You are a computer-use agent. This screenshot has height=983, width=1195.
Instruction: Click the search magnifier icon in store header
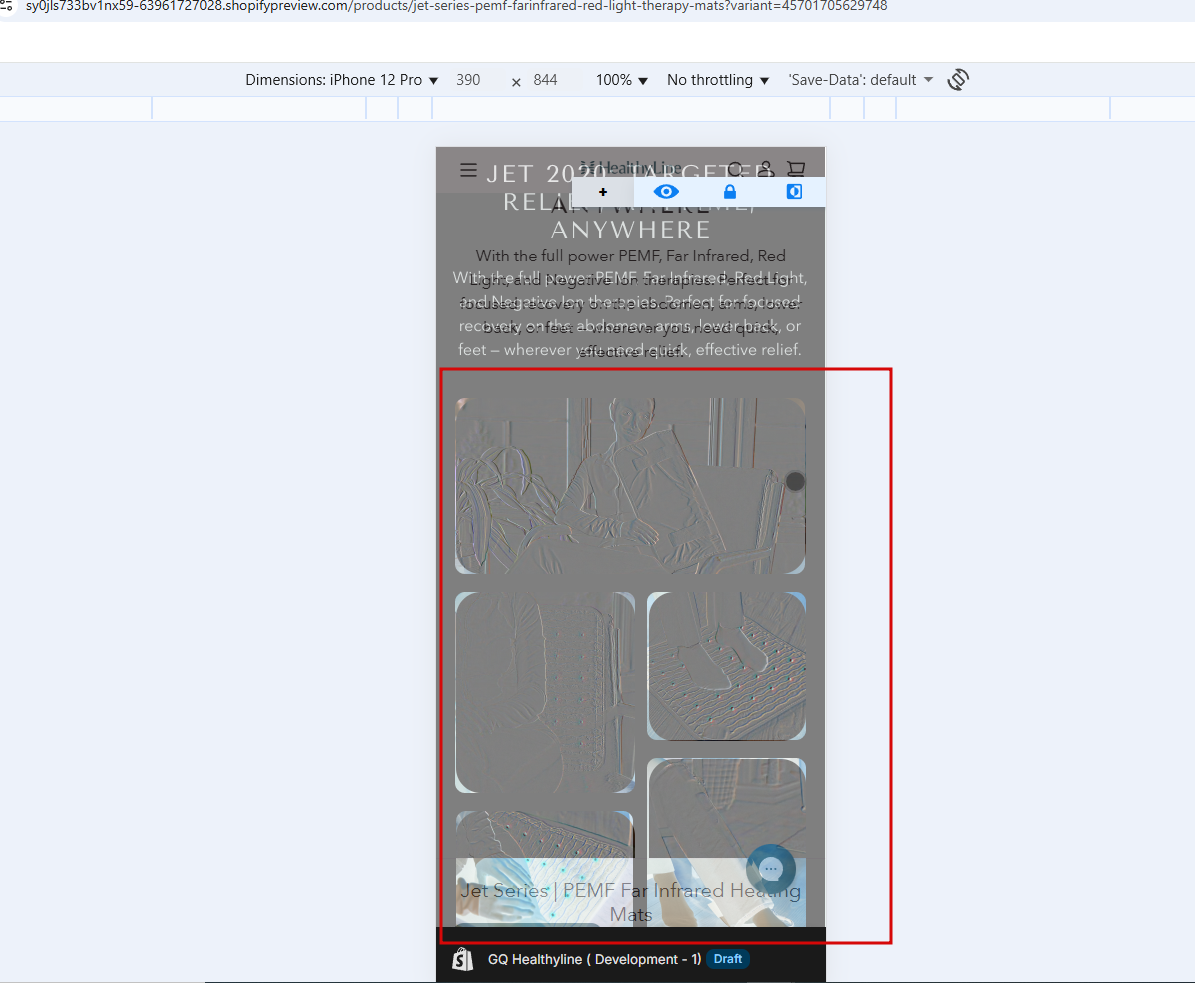735,169
